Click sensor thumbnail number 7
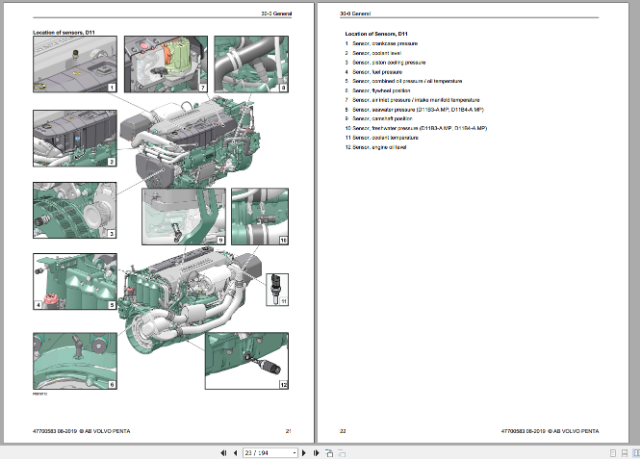The image size is (640, 459). pyautogui.click(x=166, y=64)
